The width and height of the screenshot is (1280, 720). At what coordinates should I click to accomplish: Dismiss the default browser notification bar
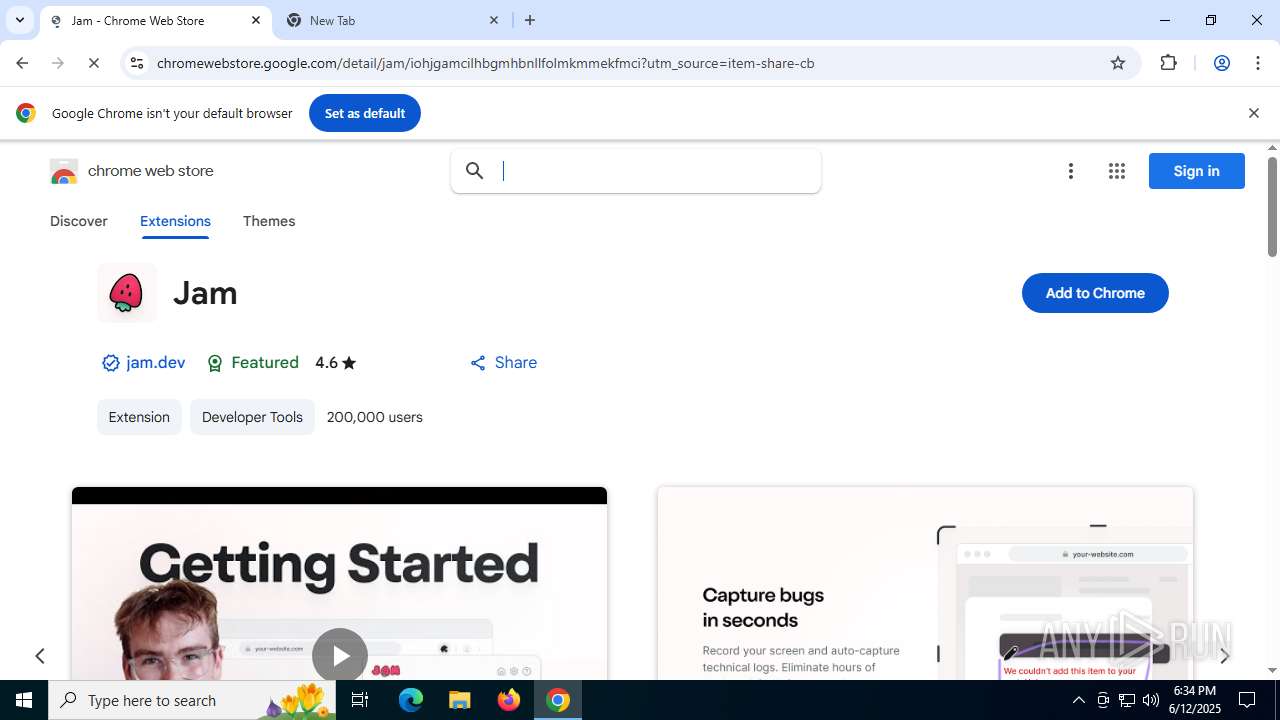pyautogui.click(x=1253, y=113)
